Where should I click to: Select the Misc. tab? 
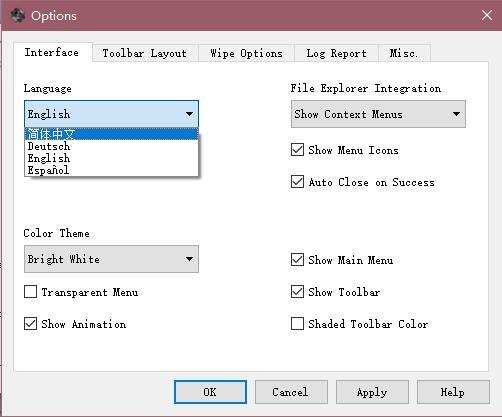click(404, 53)
